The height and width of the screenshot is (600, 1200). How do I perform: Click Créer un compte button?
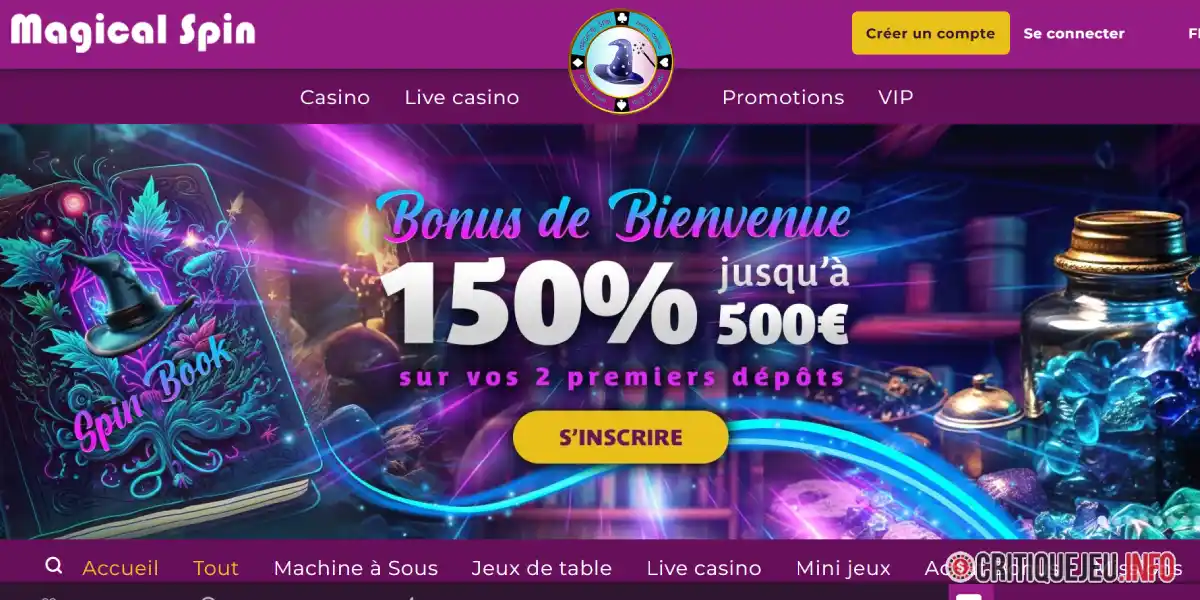click(931, 33)
